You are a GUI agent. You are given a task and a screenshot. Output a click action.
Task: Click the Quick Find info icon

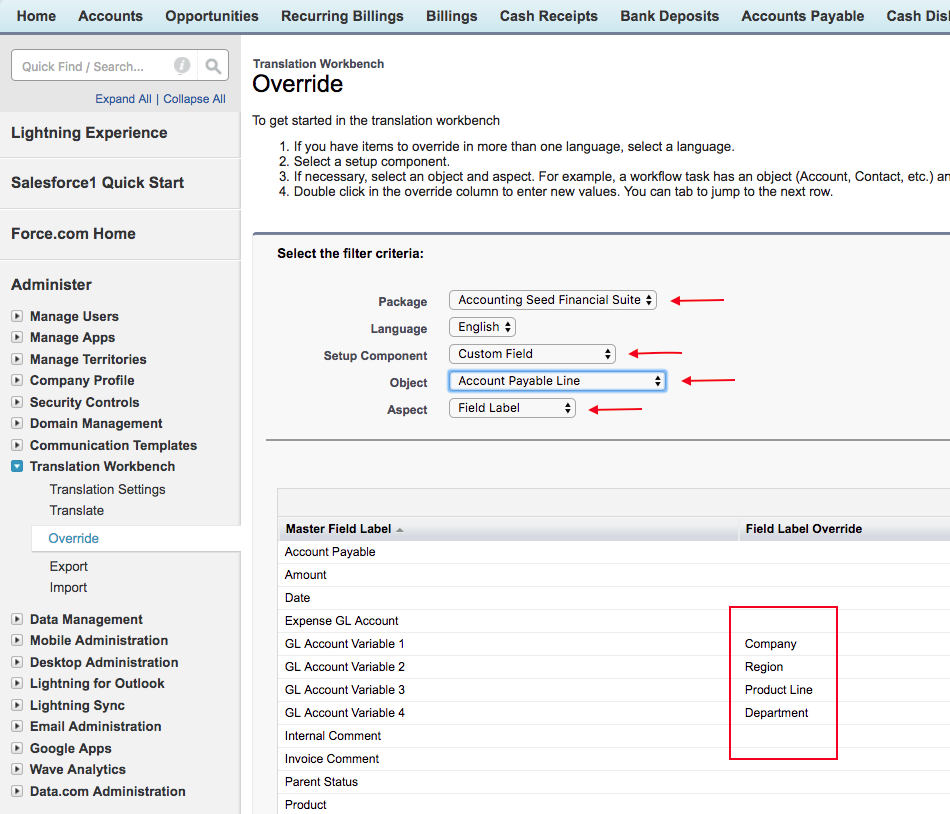coord(182,65)
